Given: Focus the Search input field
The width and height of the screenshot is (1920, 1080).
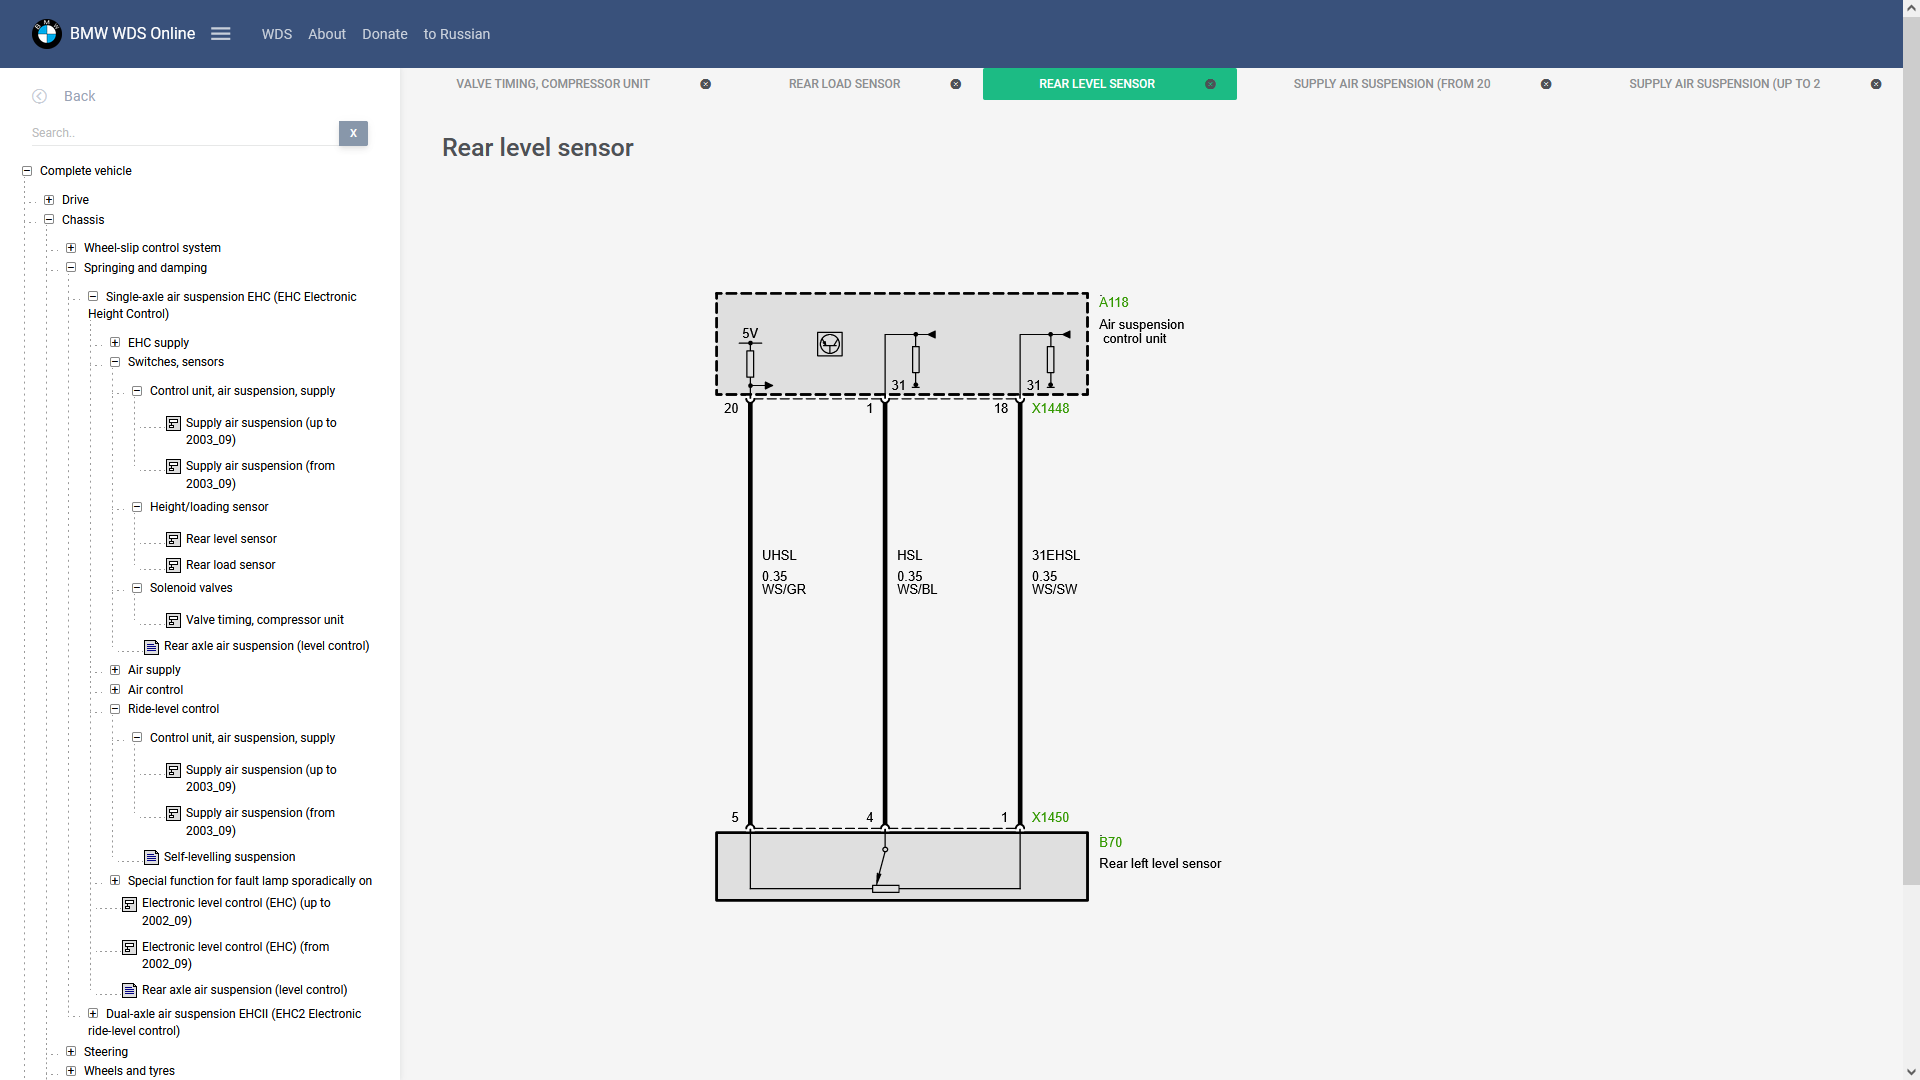Looking at the screenshot, I should click(183, 133).
